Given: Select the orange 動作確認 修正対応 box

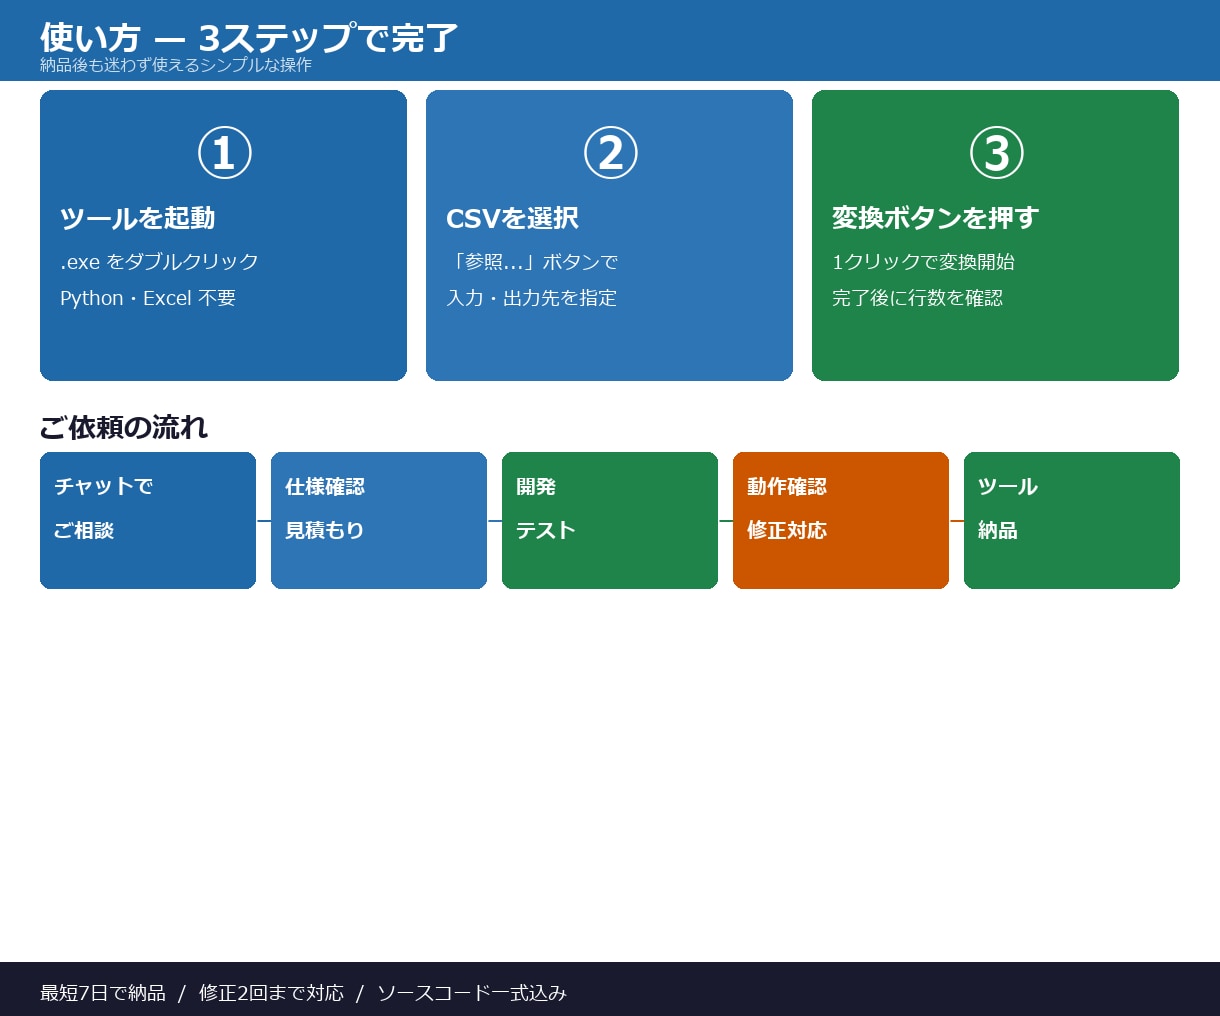Looking at the screenshot, I should 841,520.
